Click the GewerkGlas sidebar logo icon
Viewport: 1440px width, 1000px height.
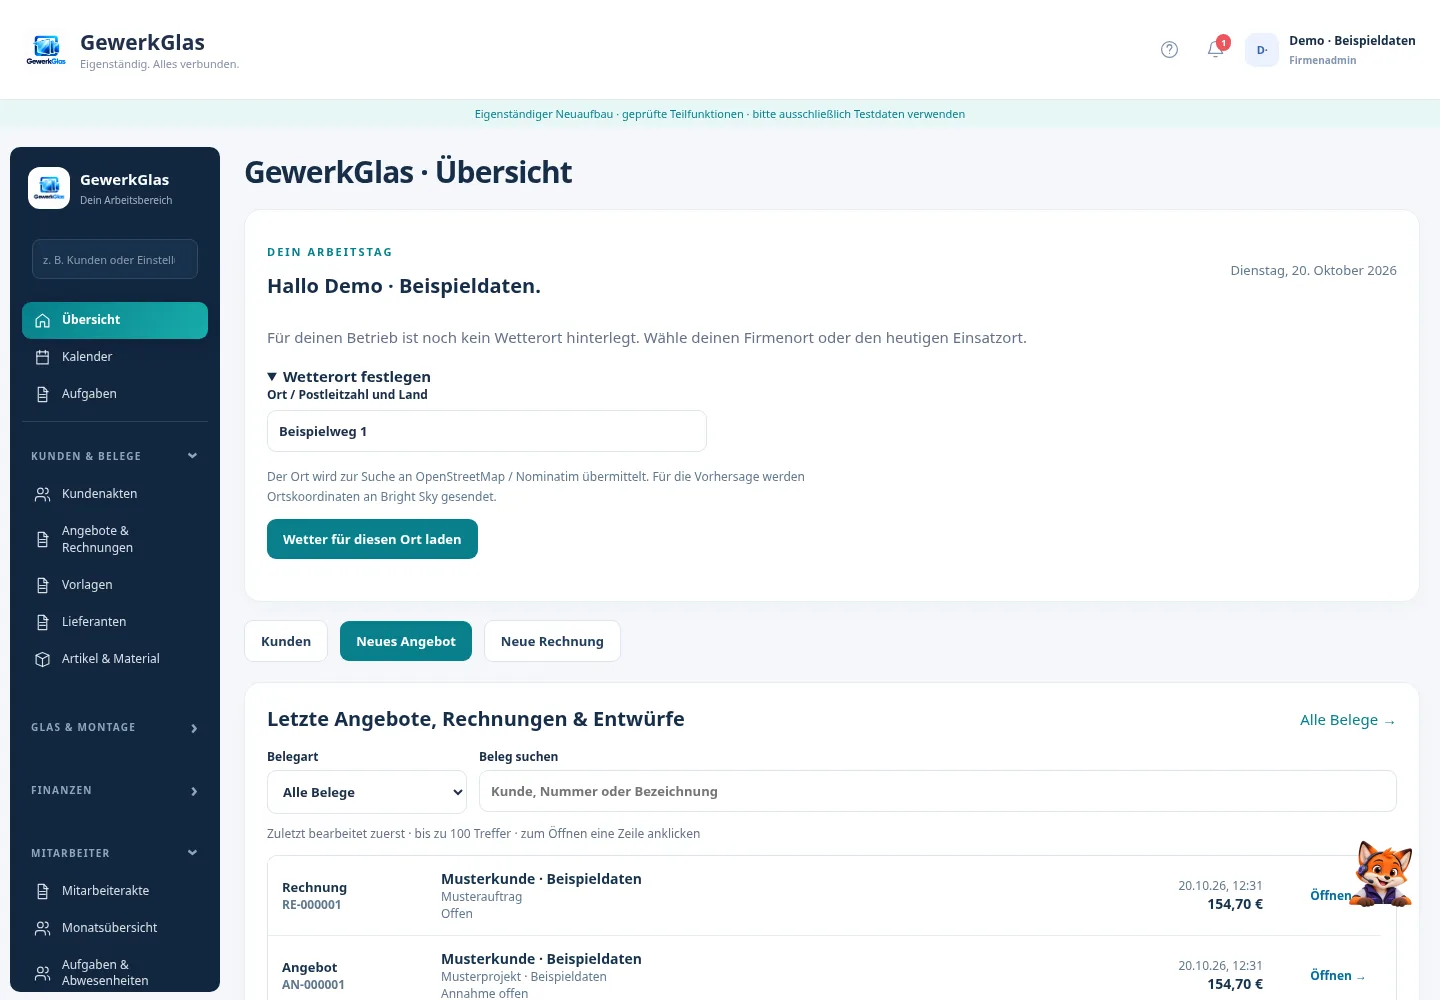pos(49,188)
